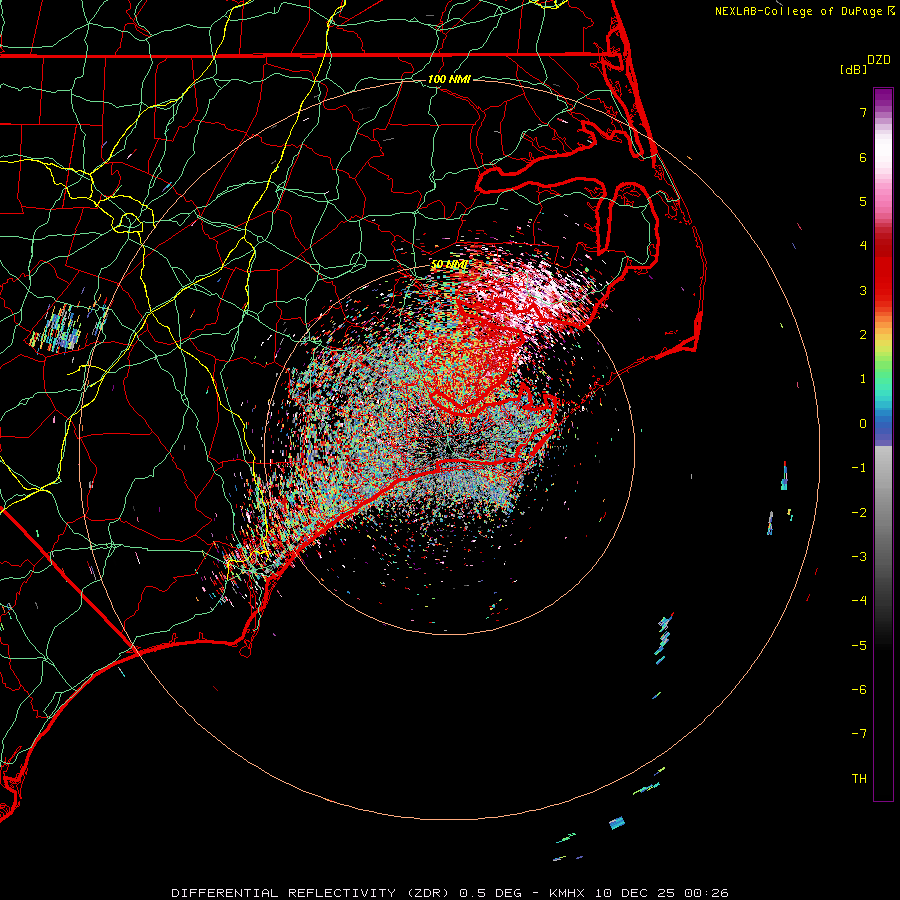Click the 50 NMI range ring label

pyautogui.click(x=449, y=265)
